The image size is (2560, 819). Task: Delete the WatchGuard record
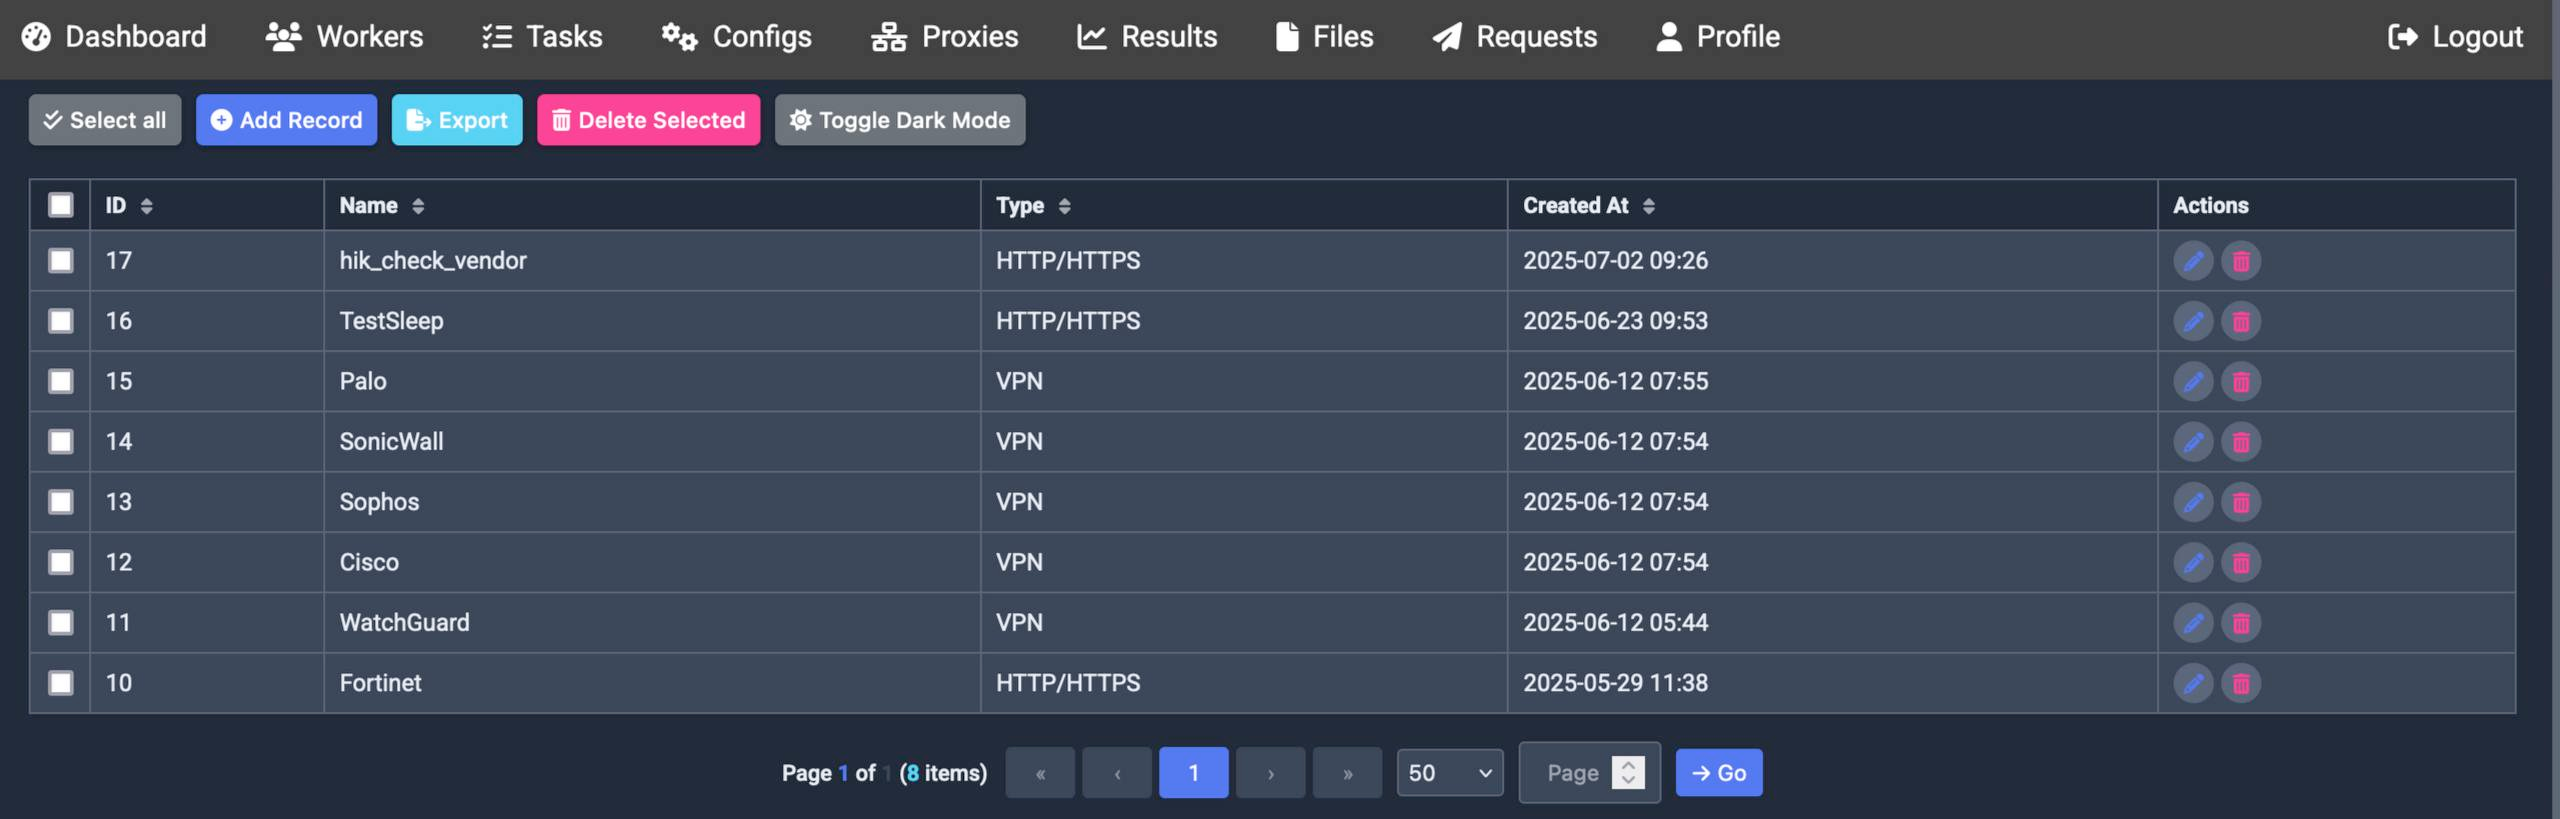point(2240,623)
